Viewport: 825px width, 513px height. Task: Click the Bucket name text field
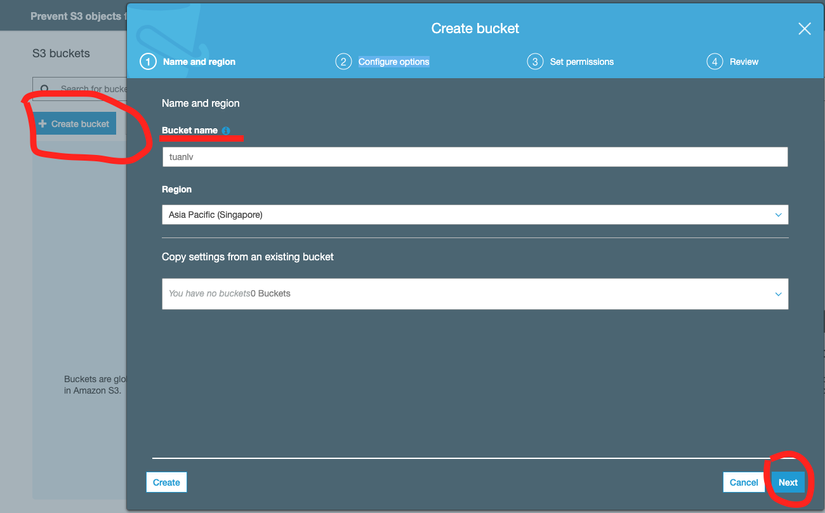click(x=475, y=157)
